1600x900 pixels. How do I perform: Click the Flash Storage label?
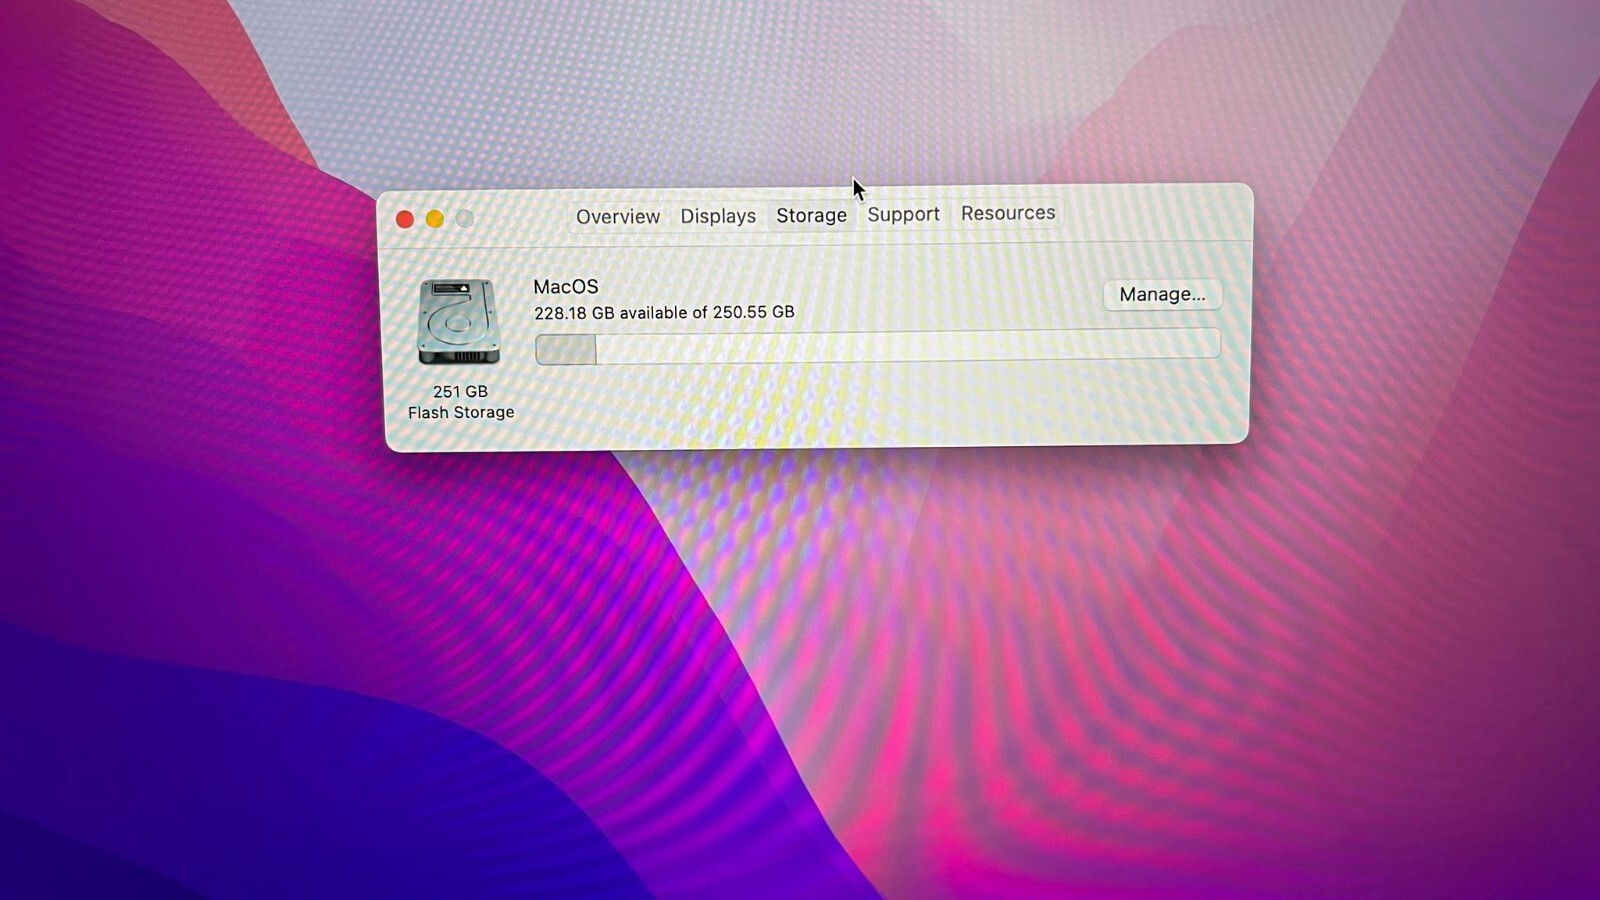461,412
